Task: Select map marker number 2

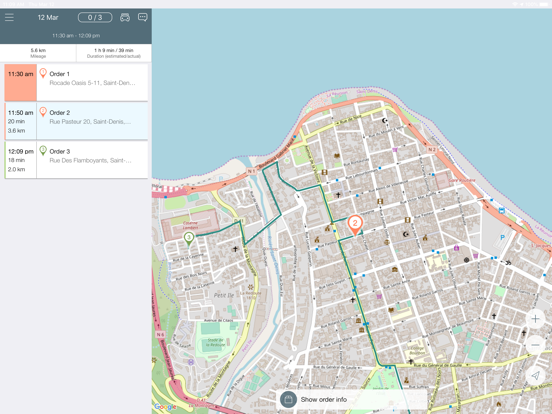Action: (355, 225)
